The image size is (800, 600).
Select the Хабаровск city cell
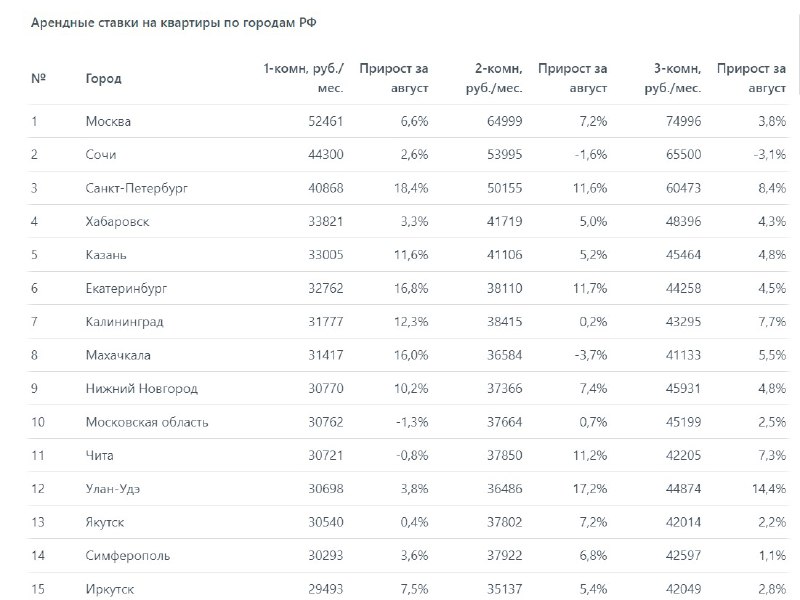(117, 222)
